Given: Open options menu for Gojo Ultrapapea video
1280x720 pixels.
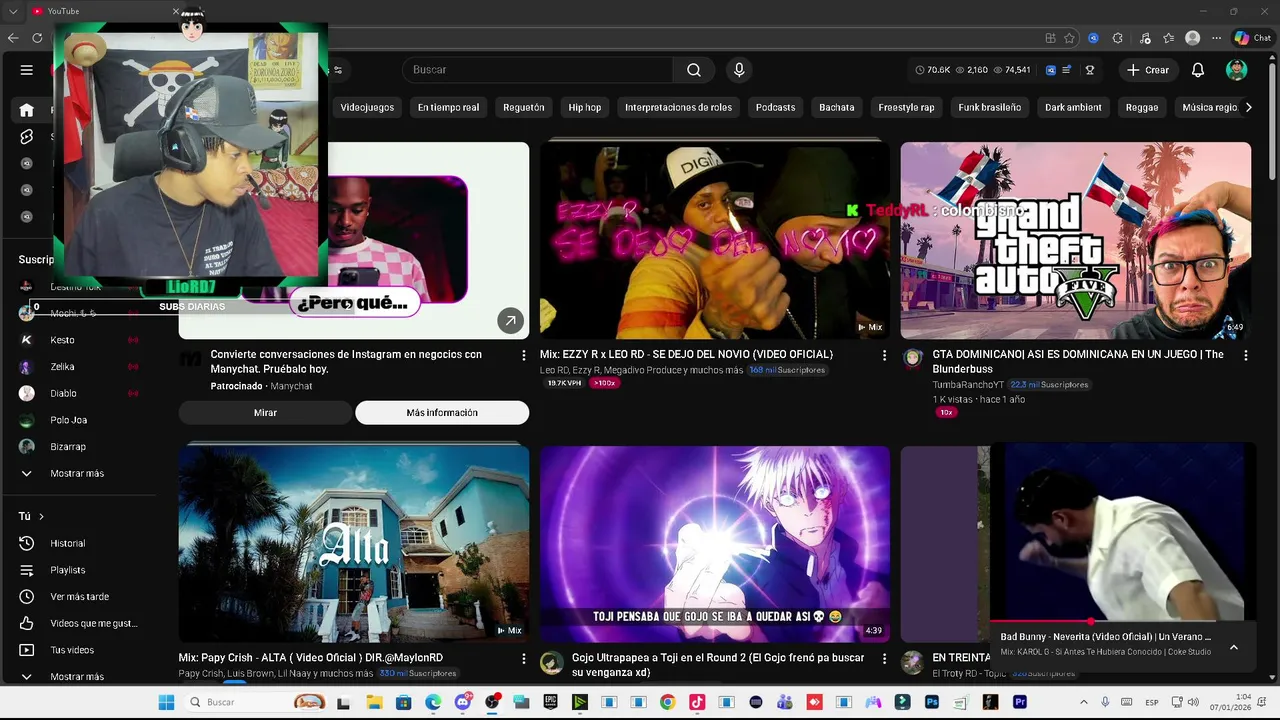Looking at the screenshot, I should click(x=884, y=659).
